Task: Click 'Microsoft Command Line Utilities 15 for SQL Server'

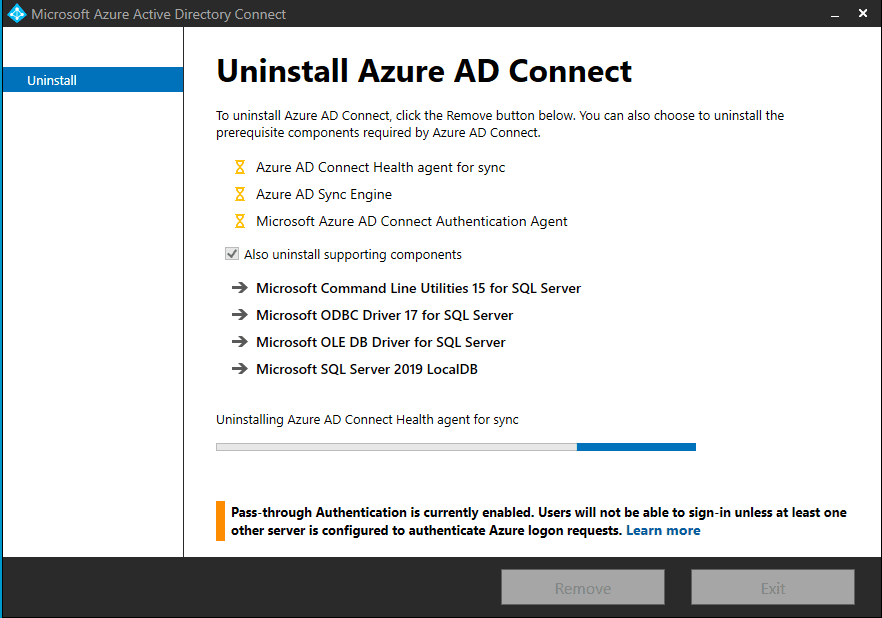Action: point(418,288)
